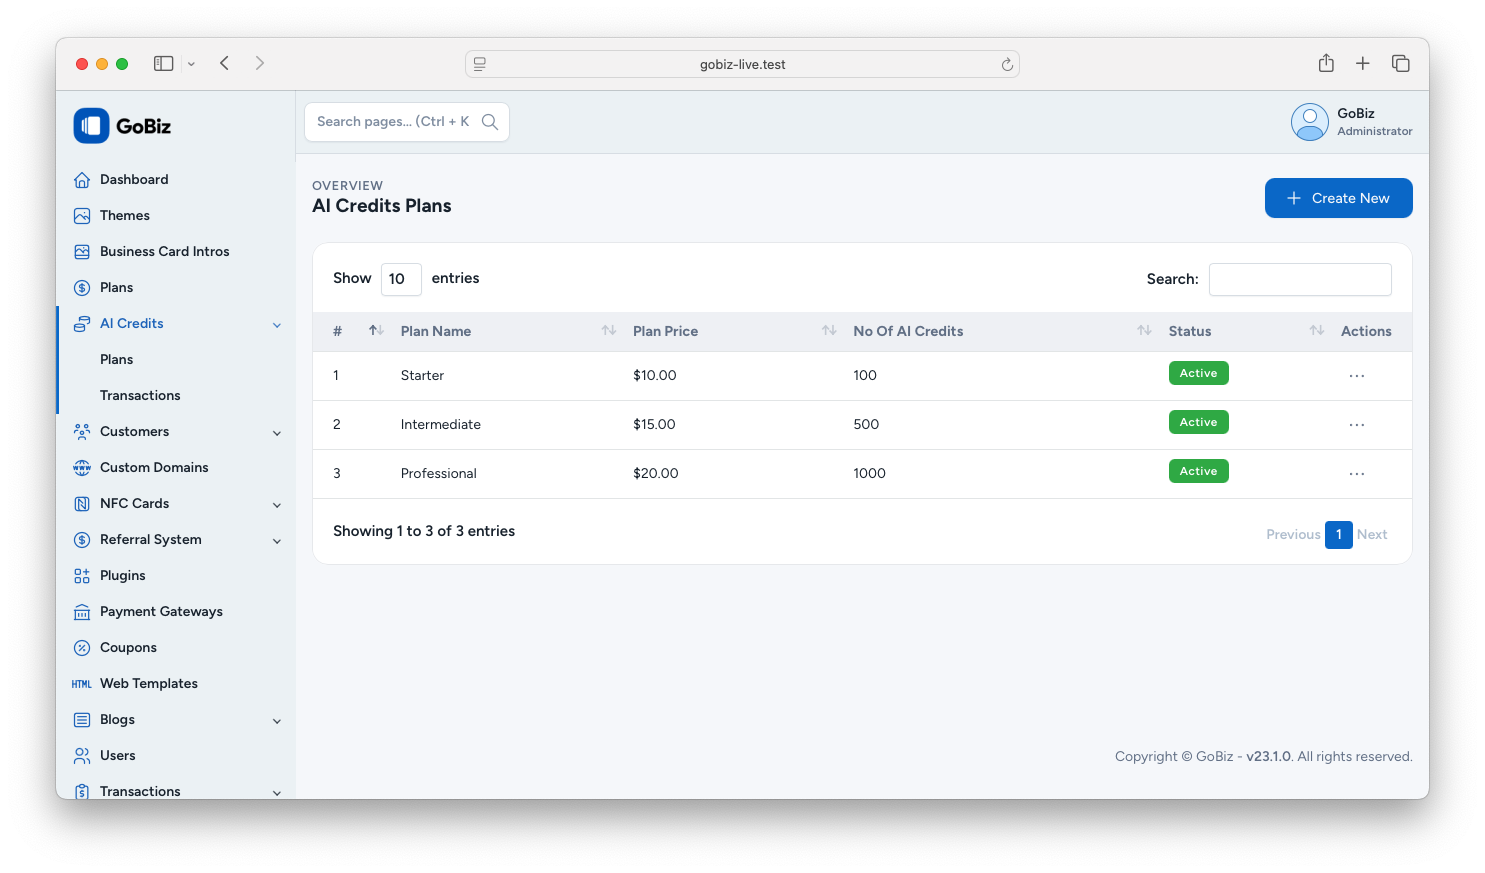Click the Users icon in sidebar
The height and width of the screenshot is (873, 1485).
82,756
